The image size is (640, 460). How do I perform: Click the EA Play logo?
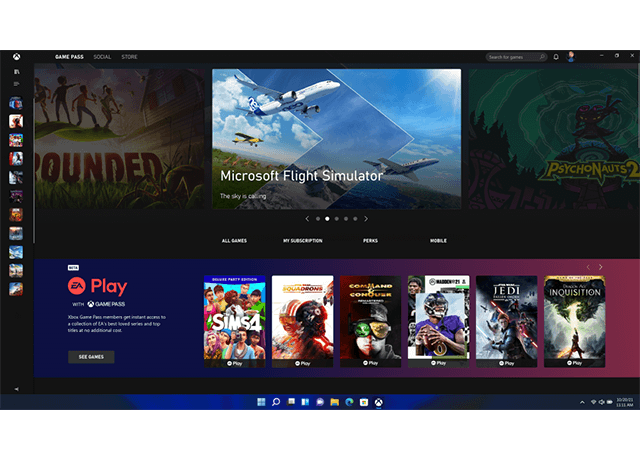click(98, 286)
